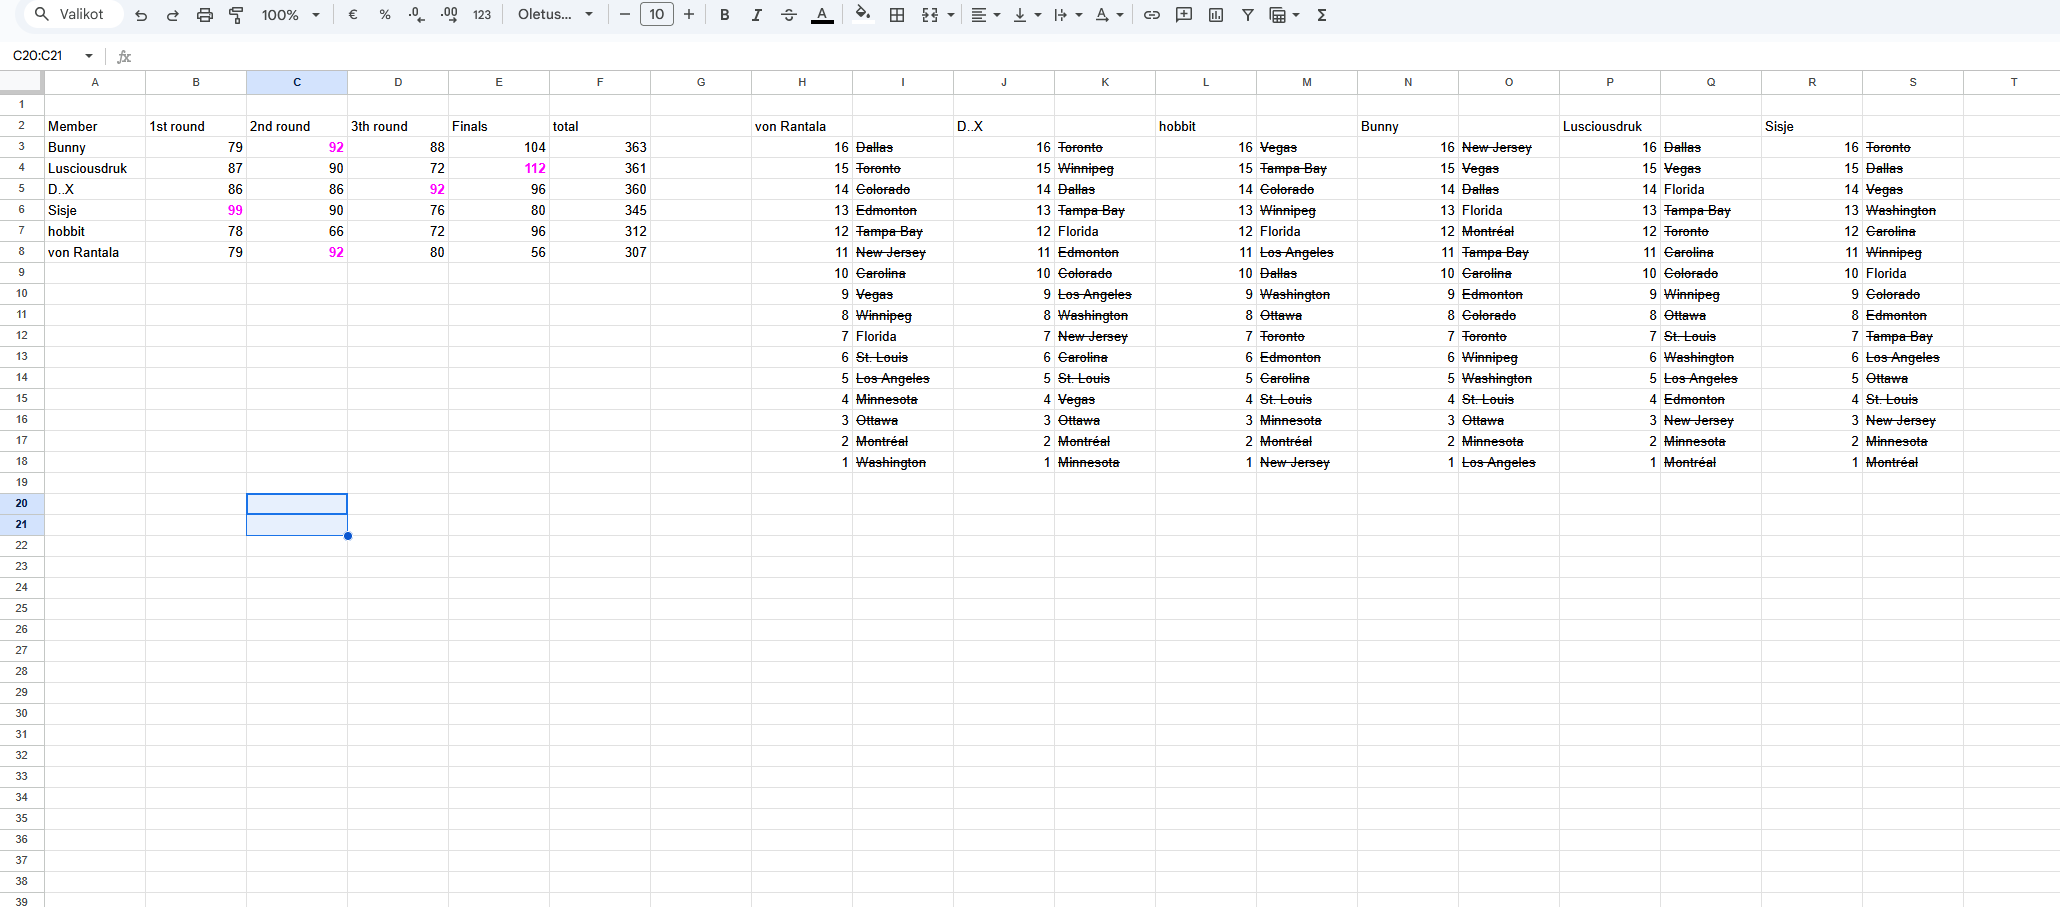Open the cell borders options
This screenshot has height=907, width=2060.
pyautogui.click(x=897, y=15)
